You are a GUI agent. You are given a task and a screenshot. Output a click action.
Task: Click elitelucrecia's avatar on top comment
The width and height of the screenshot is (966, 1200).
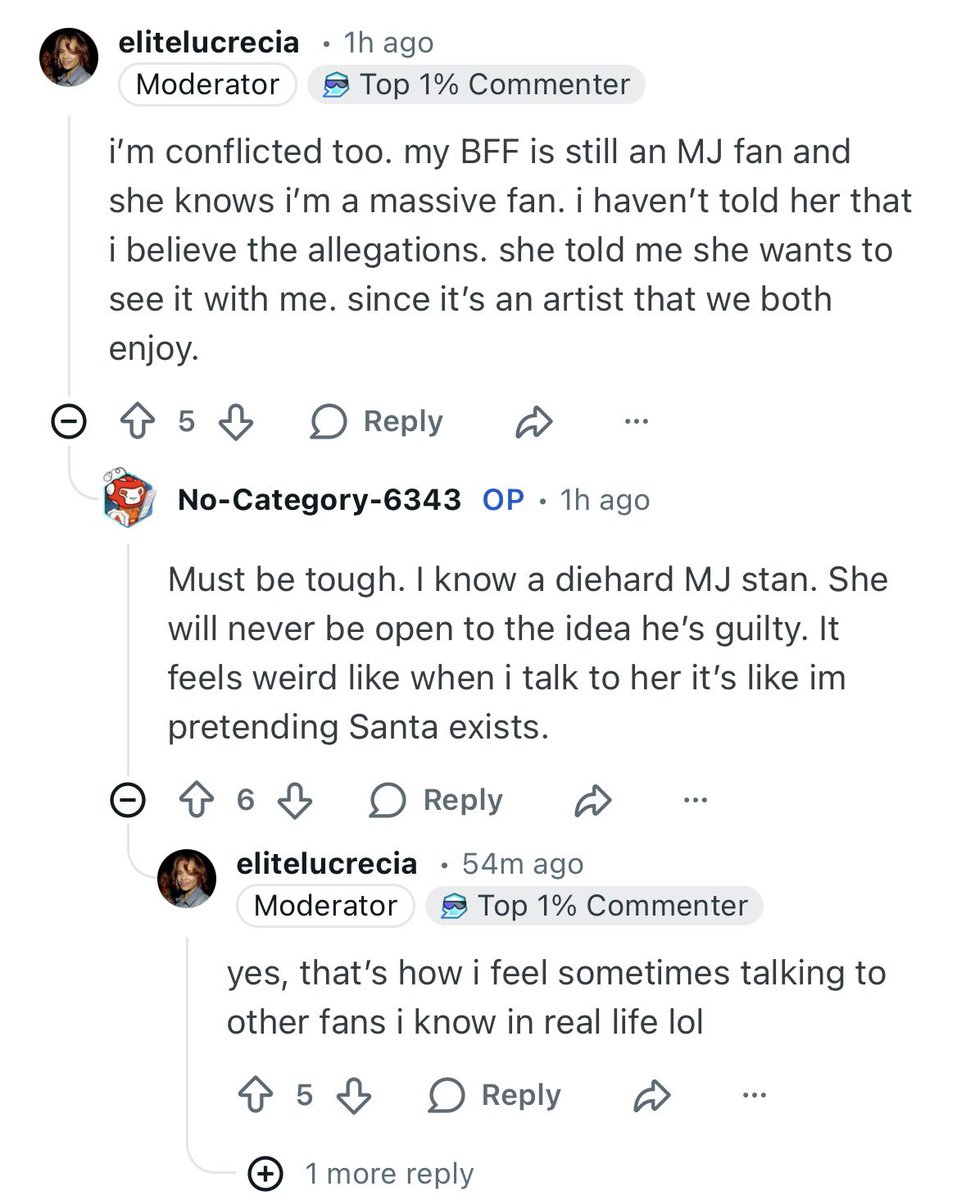coord(69,56)
